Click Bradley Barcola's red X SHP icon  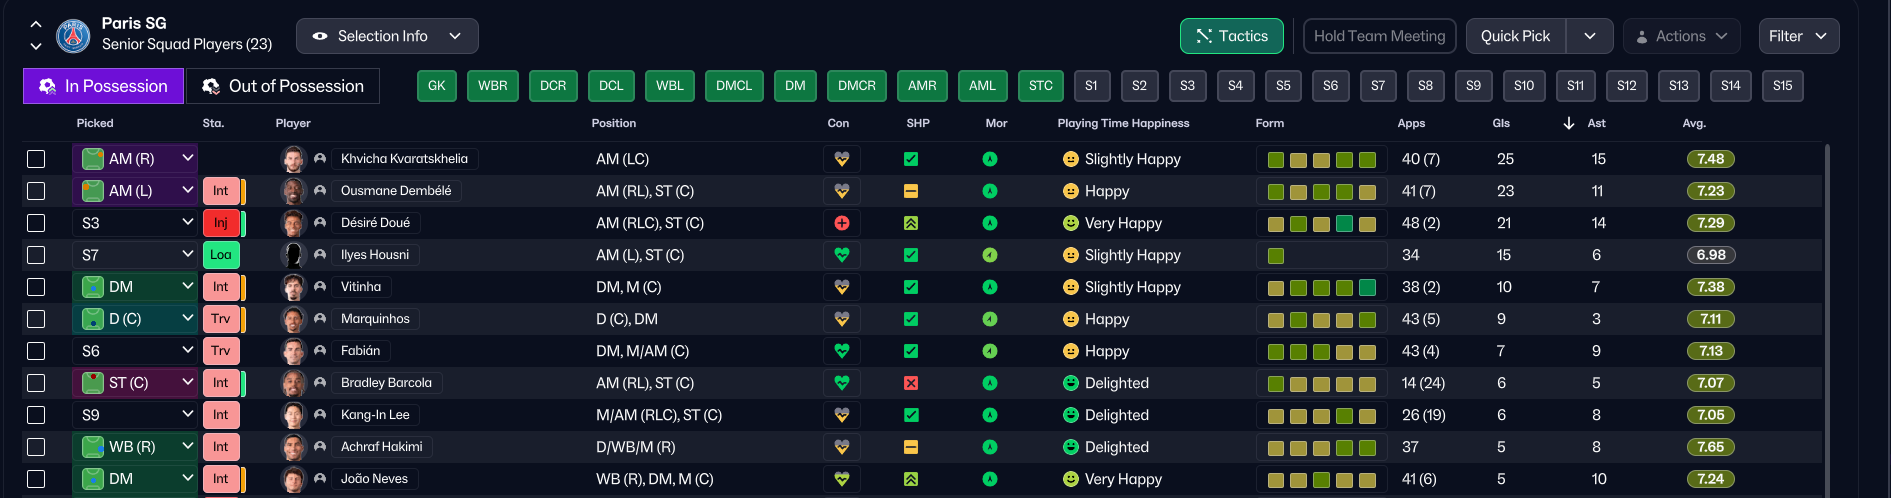tap(911, 383)
